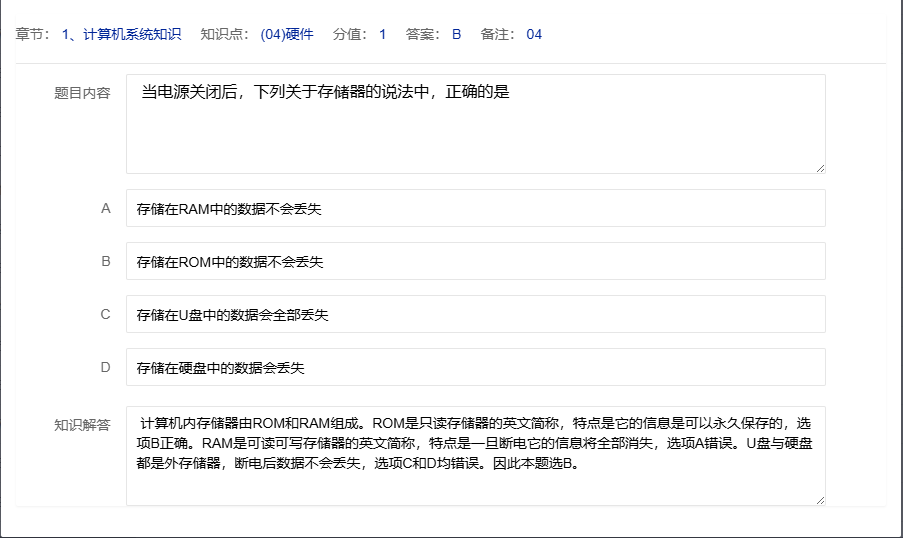Screen dimensions: 903x538
Task: Click the resize handle of 题目内容 textarea
Action: point(820,168)
